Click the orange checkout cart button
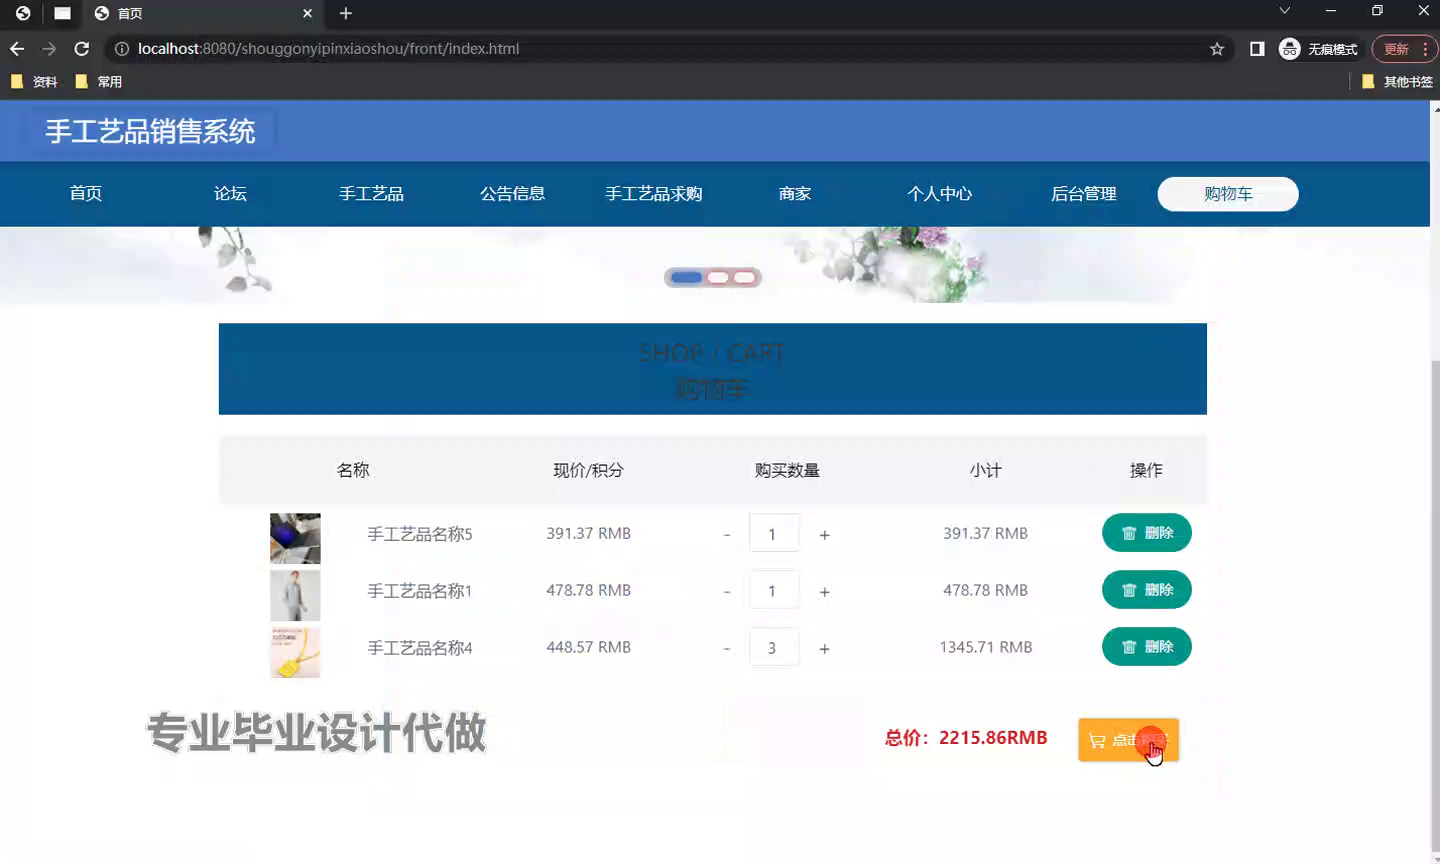Image resolution: width=1440 pixels, height=864 pixels. [1129, 740]
